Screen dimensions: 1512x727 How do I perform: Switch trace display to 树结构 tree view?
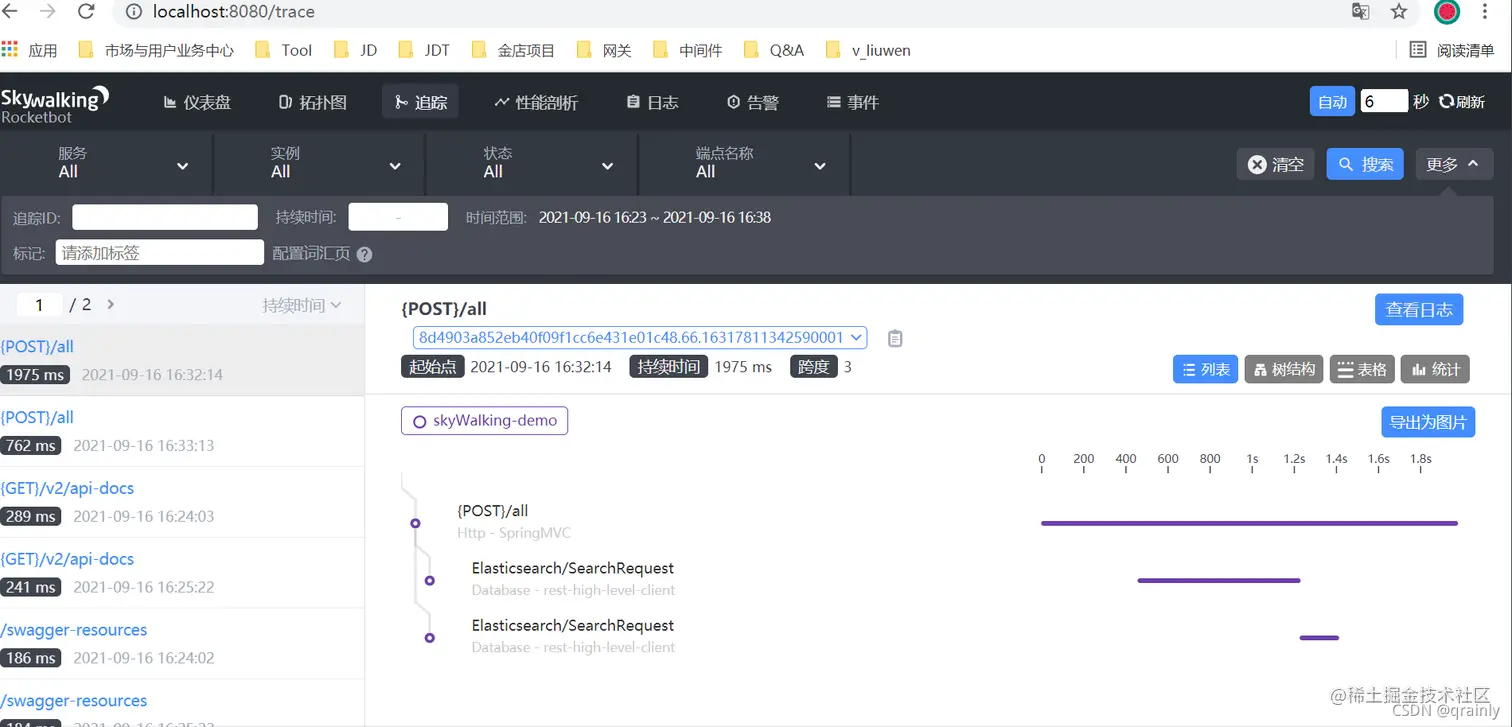pyautogui.click(x=1282, y=368)
